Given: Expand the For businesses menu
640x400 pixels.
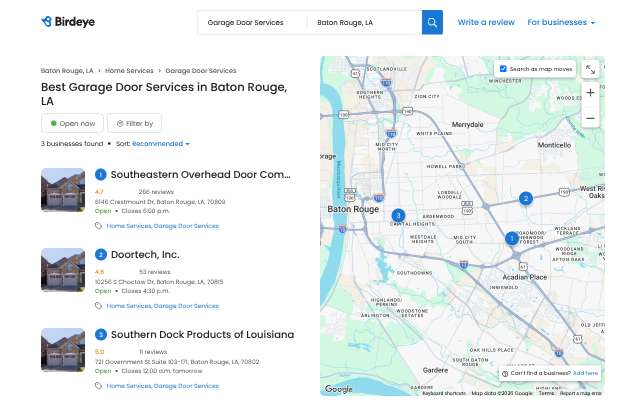Looking at the screenshot, I should pyautogui.click(x=561, y=22).
